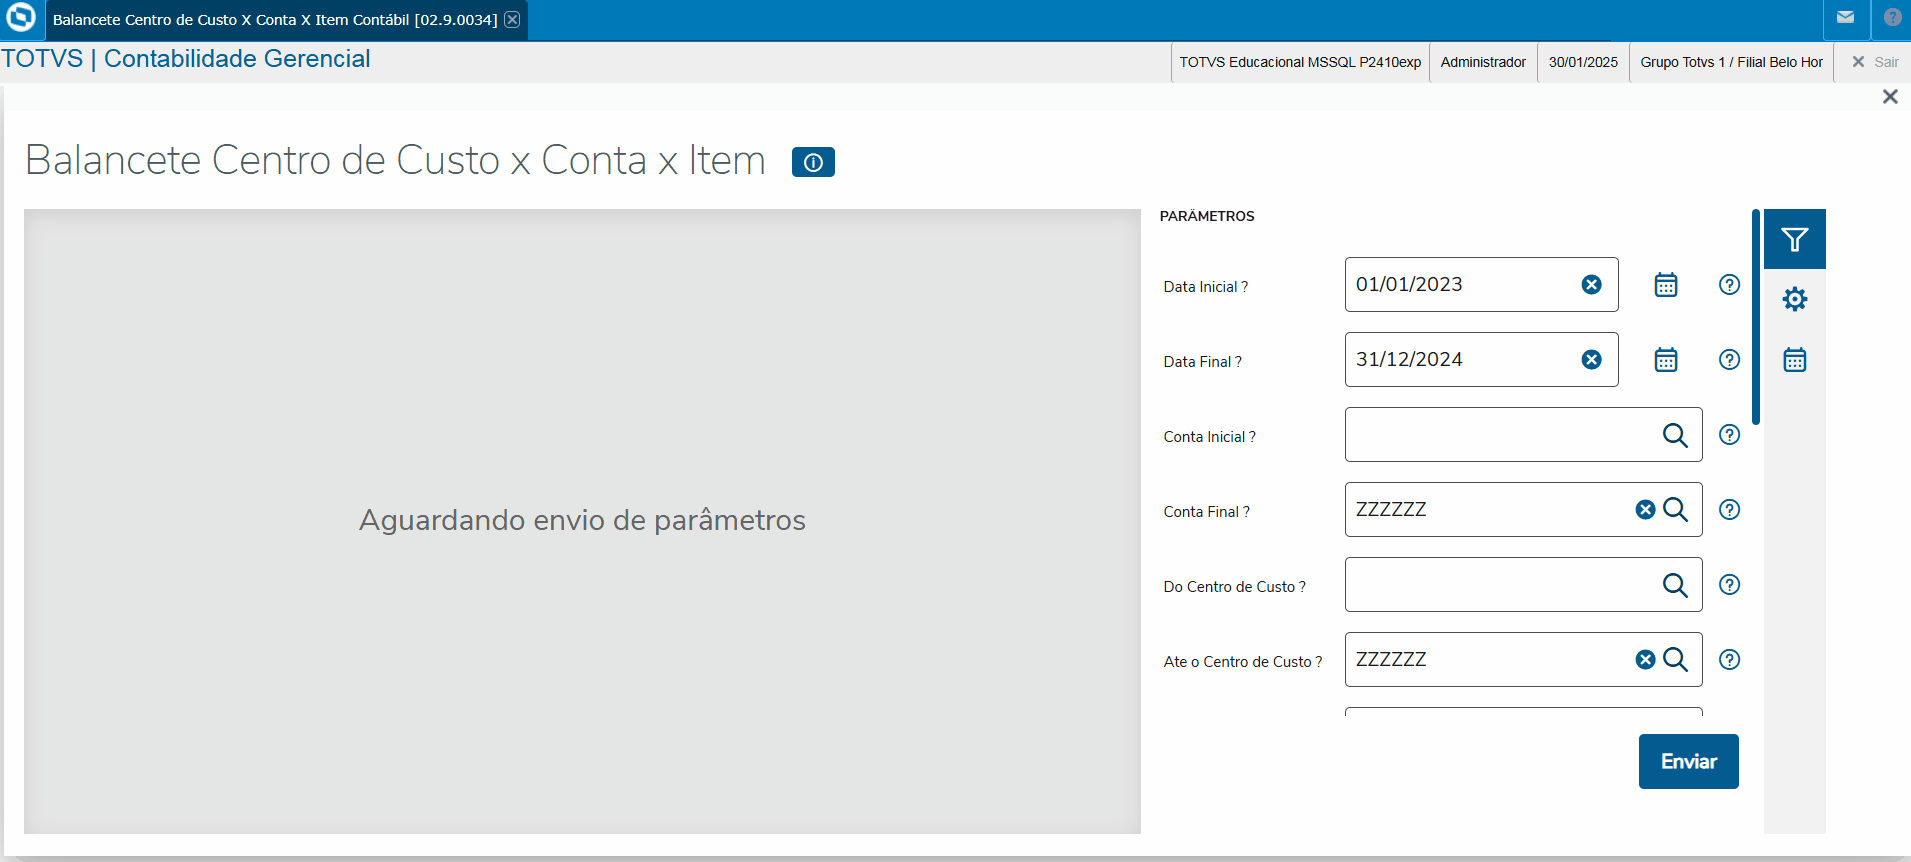Close the Balancete tab with its X
Image resolution: width=1911 pixels, height=862 pixels.
click(512, 20)
